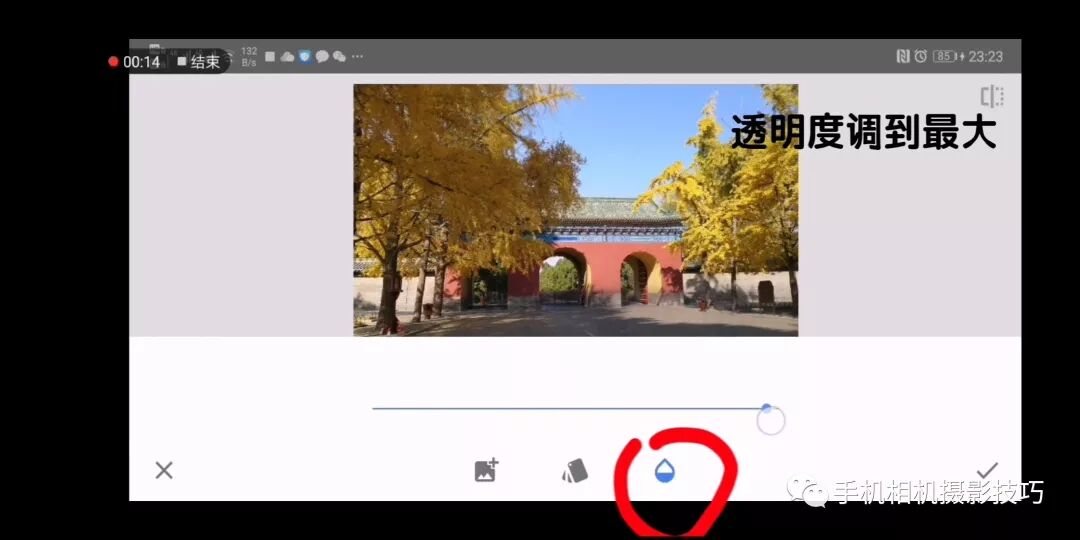The image size is (1080, 540).
Task: Tap the NFC status icon
Action: pos(903,56)
